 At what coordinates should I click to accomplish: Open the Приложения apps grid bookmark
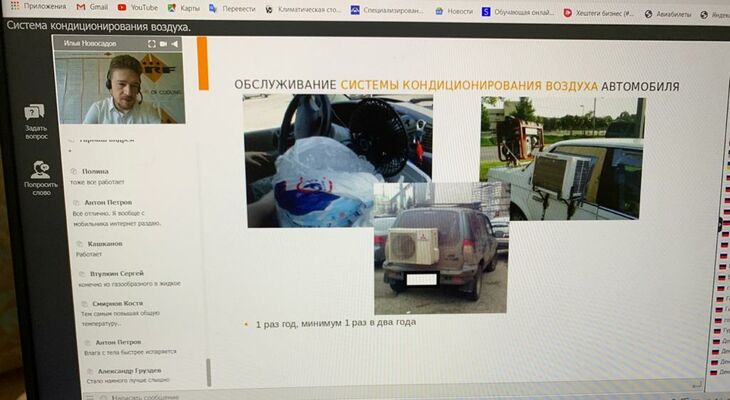pos(39,6)
